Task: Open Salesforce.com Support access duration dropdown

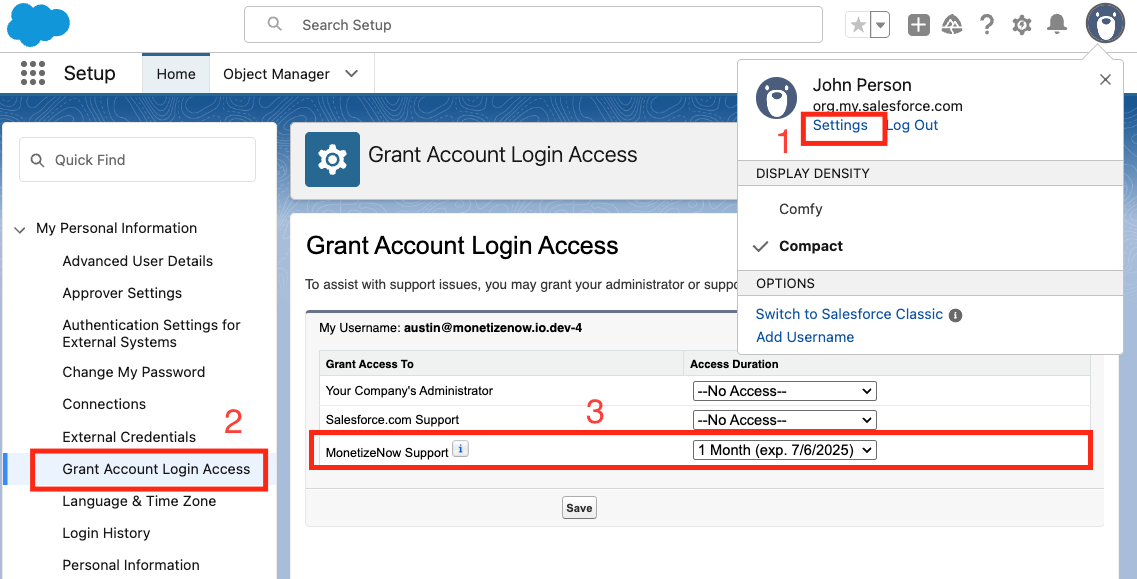Action: coord(785,420)
